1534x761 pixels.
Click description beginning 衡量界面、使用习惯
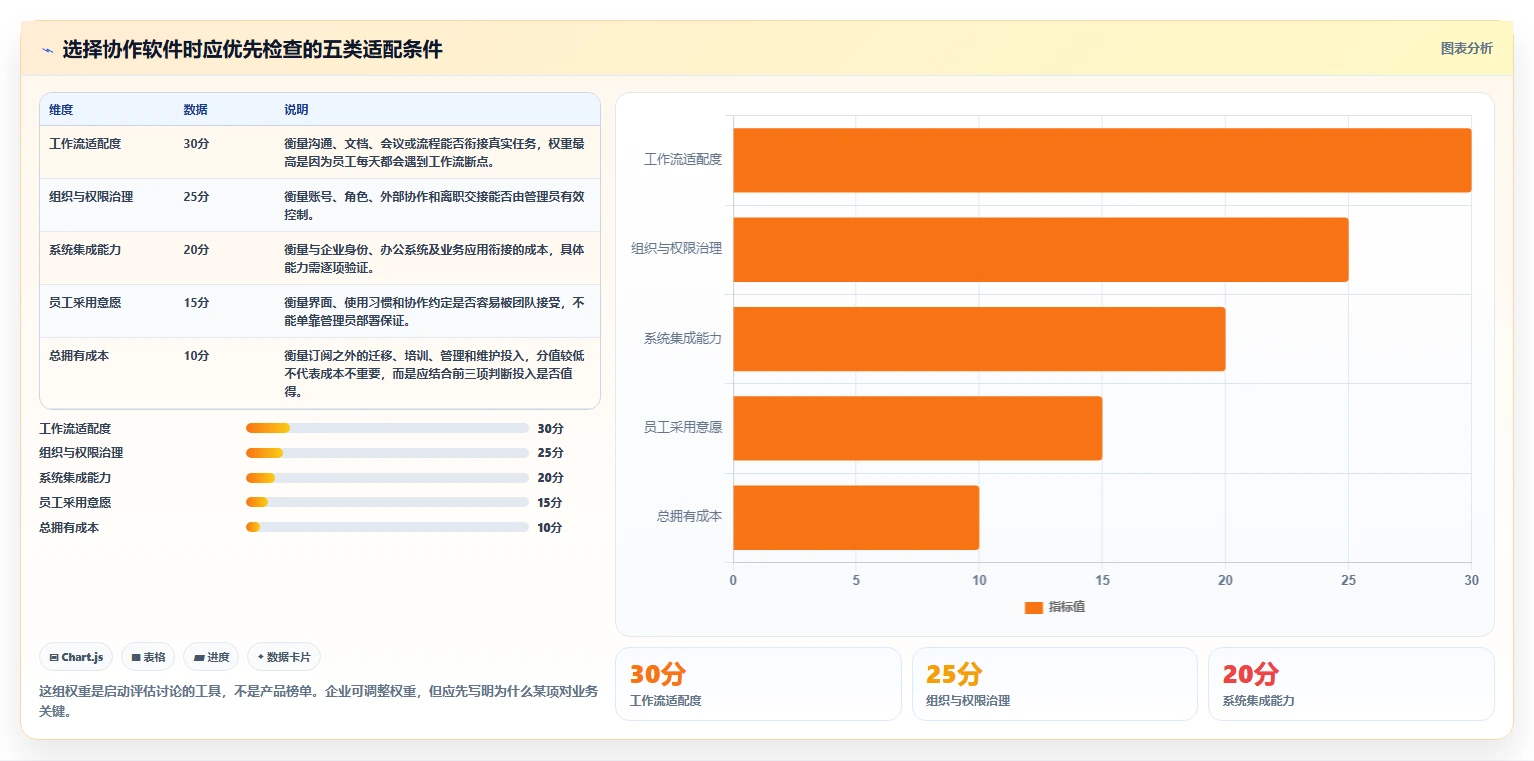[435, 311]
